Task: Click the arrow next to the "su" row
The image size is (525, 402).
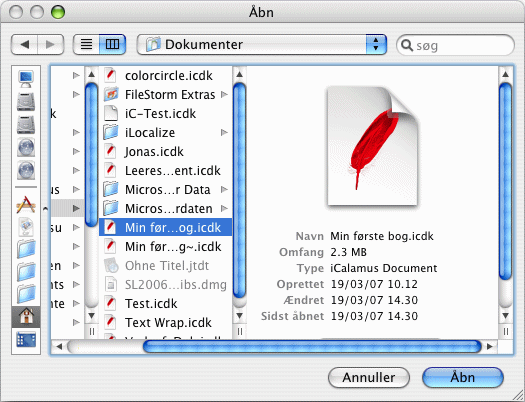Action: (x=76, y=228)
